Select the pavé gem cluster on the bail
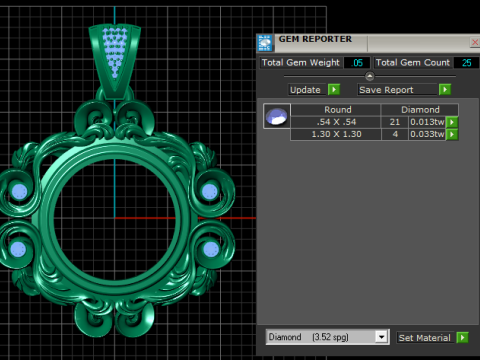Image resolution: width=480 pixels, height=360 pixels. click(x=115, y=52)
